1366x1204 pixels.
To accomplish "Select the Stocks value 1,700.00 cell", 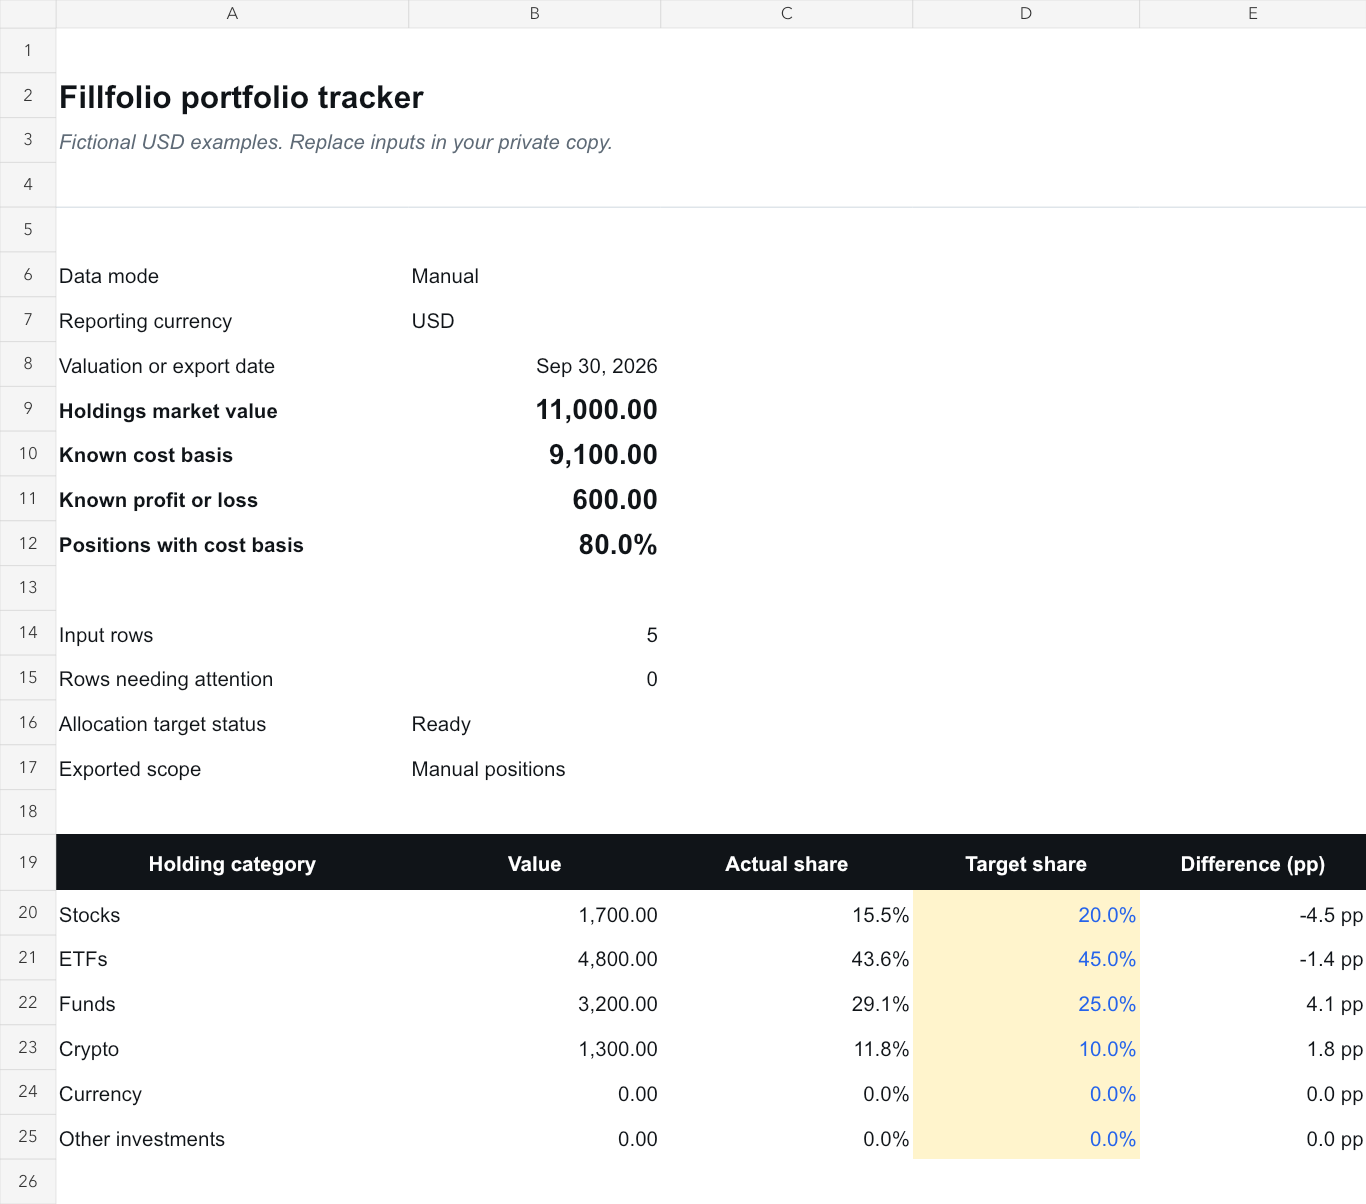I will [x=534, y=915].
